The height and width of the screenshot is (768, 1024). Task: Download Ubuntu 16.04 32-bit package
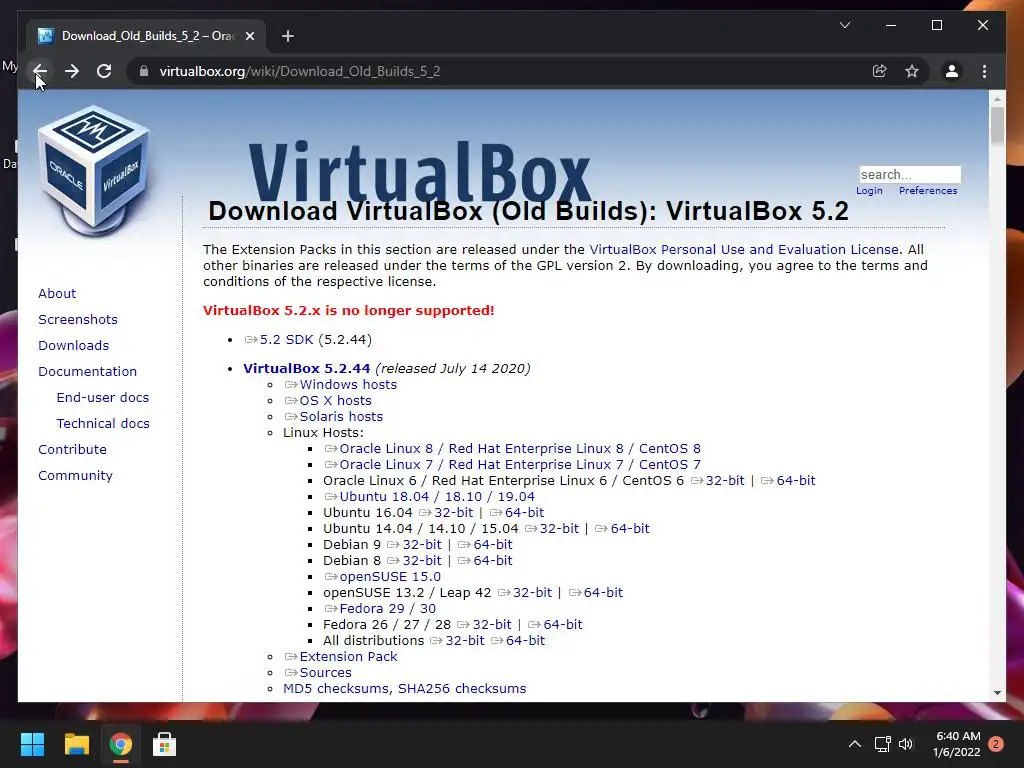click(453, 513)
